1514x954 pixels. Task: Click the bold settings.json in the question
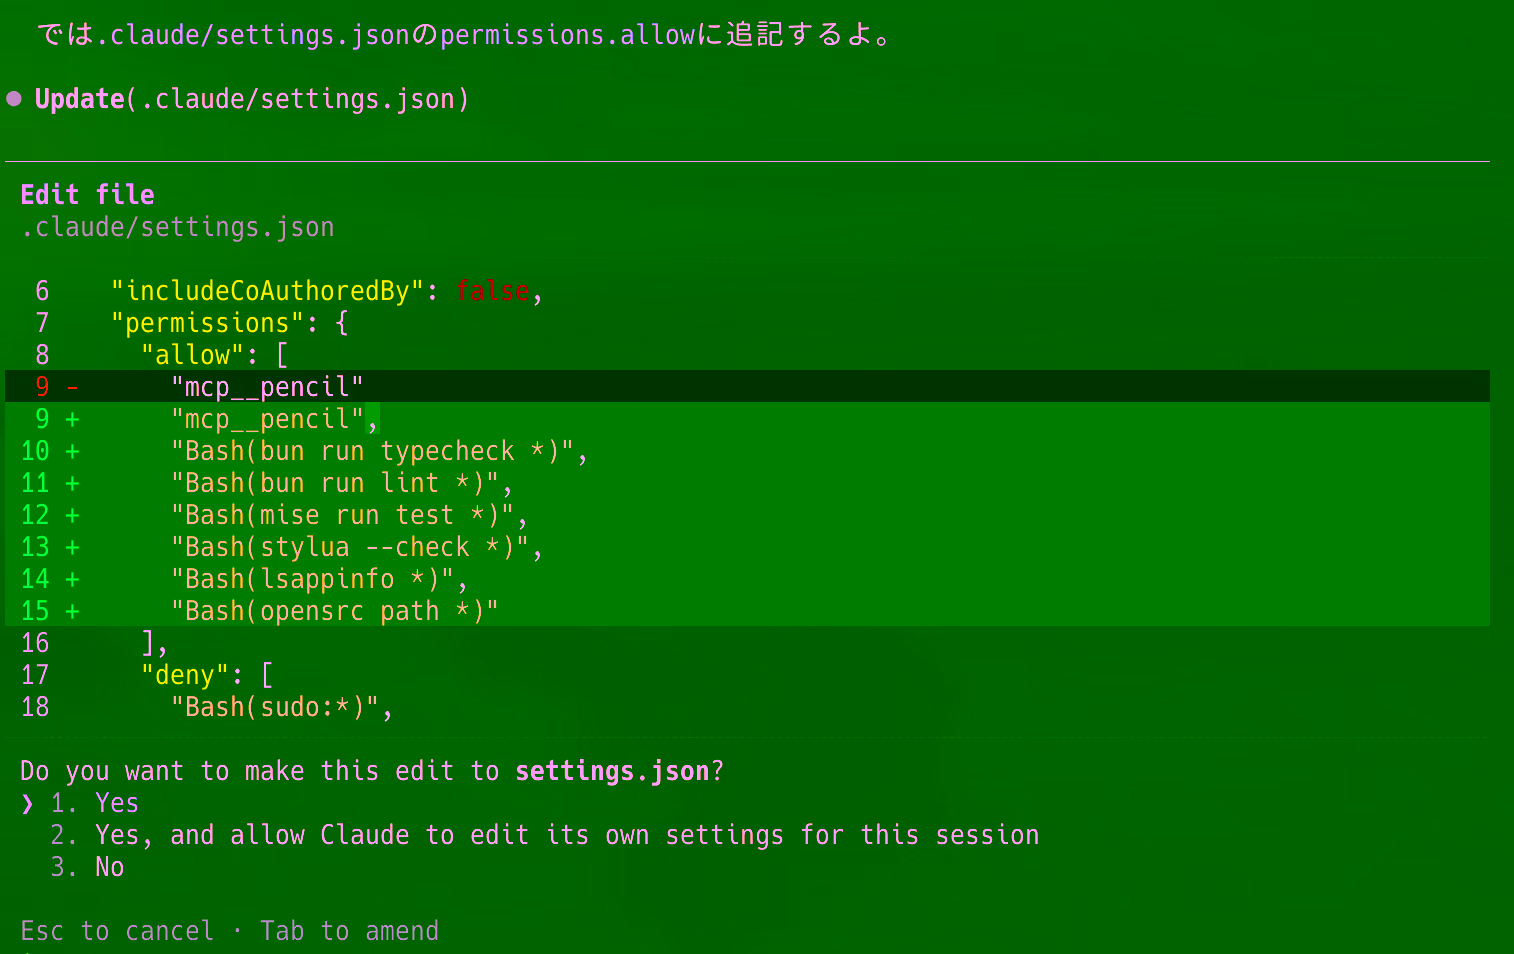(612, 771)
